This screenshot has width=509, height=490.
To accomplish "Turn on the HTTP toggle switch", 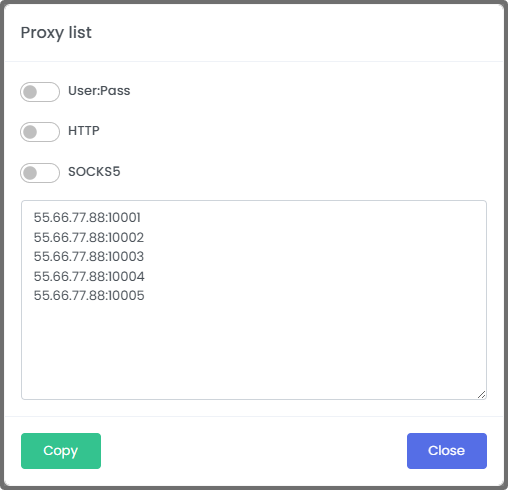I will pyautogui.click(x=40, y=132).
